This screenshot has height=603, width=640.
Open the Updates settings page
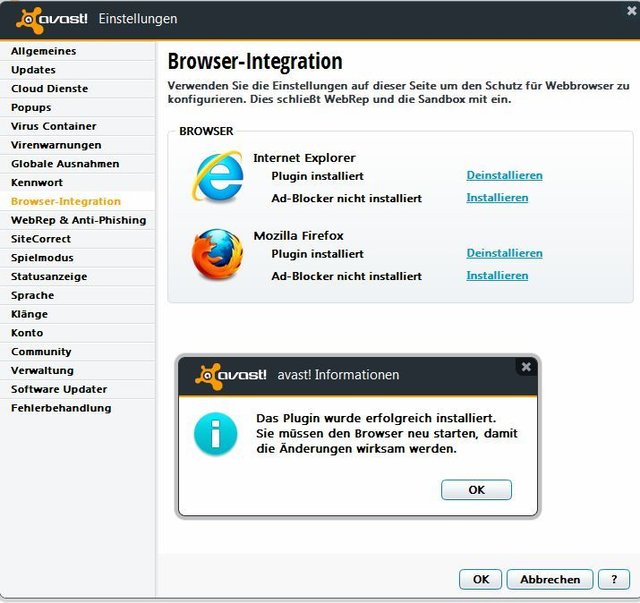[78, 70]
